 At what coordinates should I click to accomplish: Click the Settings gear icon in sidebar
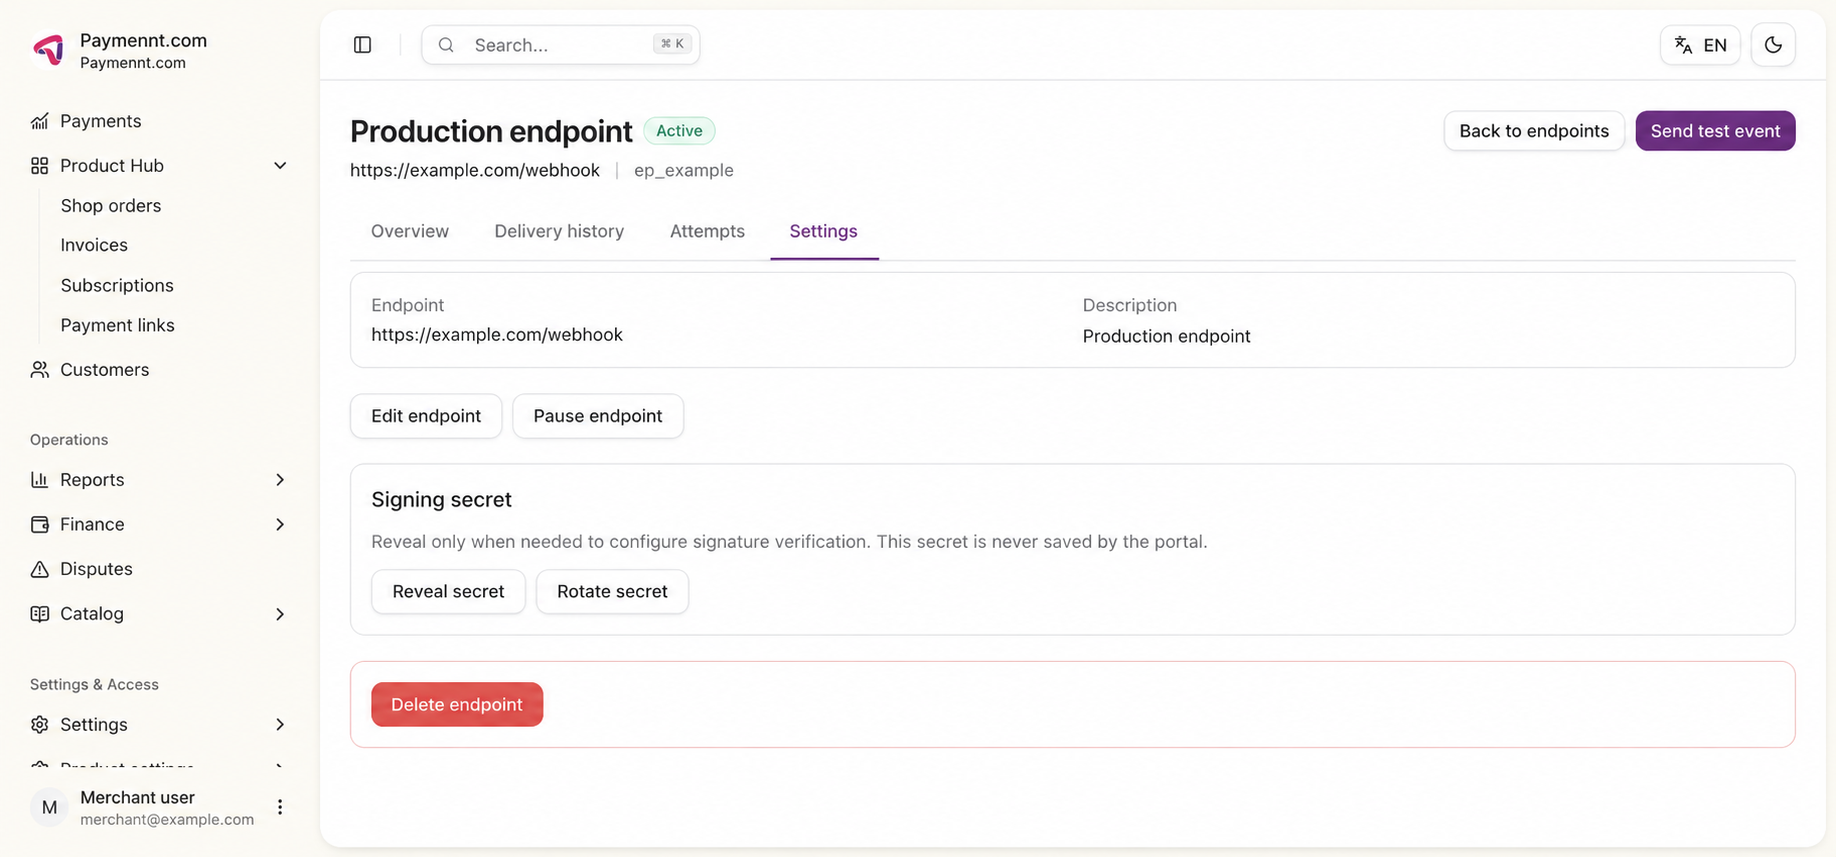40,725
